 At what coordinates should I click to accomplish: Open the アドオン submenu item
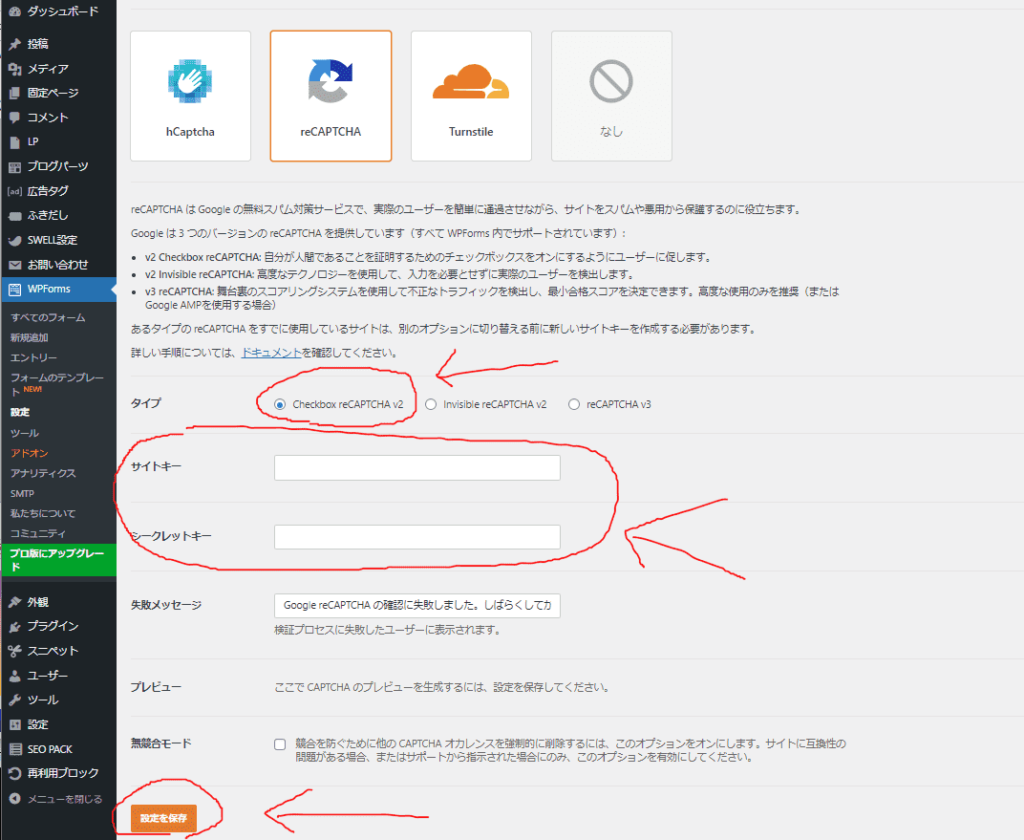pos(29,453)
